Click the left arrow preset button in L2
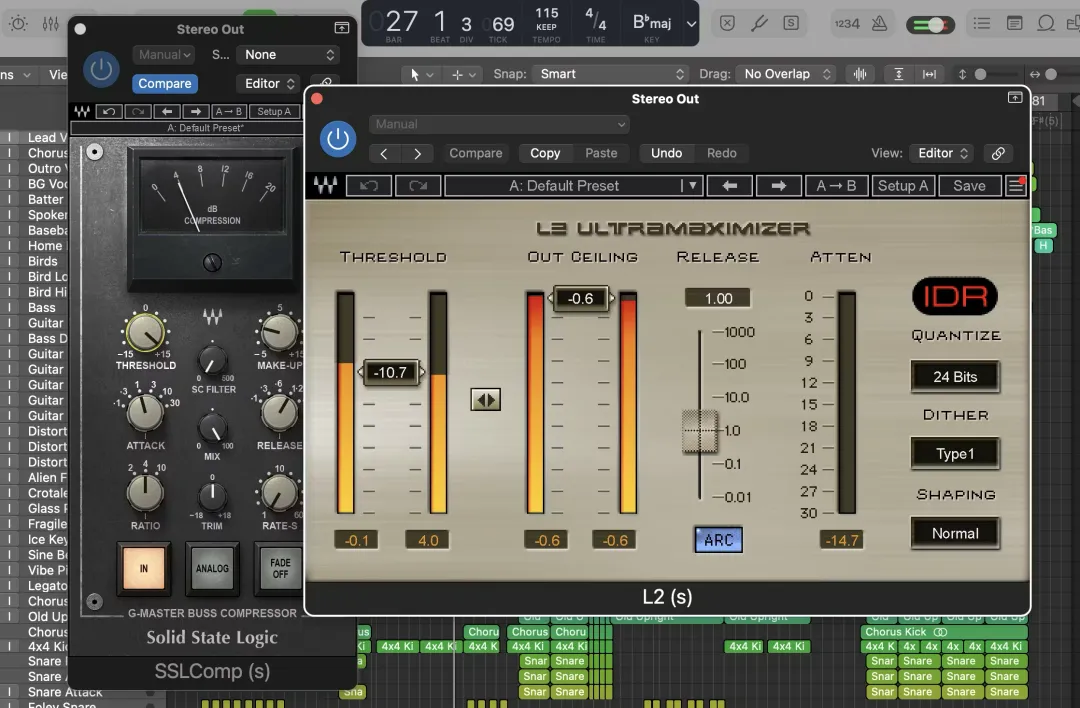 729,186
